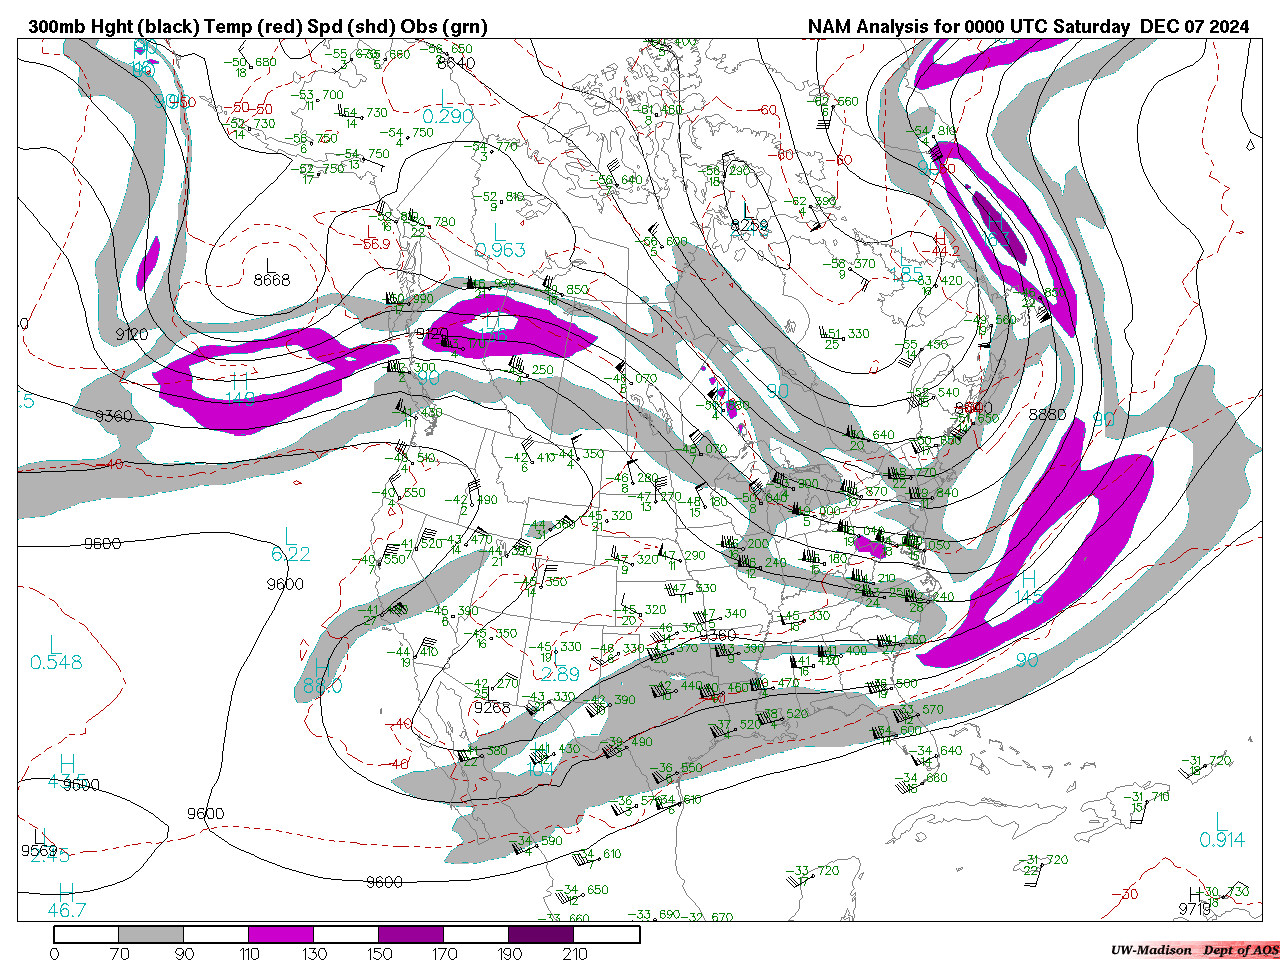Click the magenta 110–130 legend swatch
The width and height of the screenshot is (1280, 960).
(x=281, y=934)
